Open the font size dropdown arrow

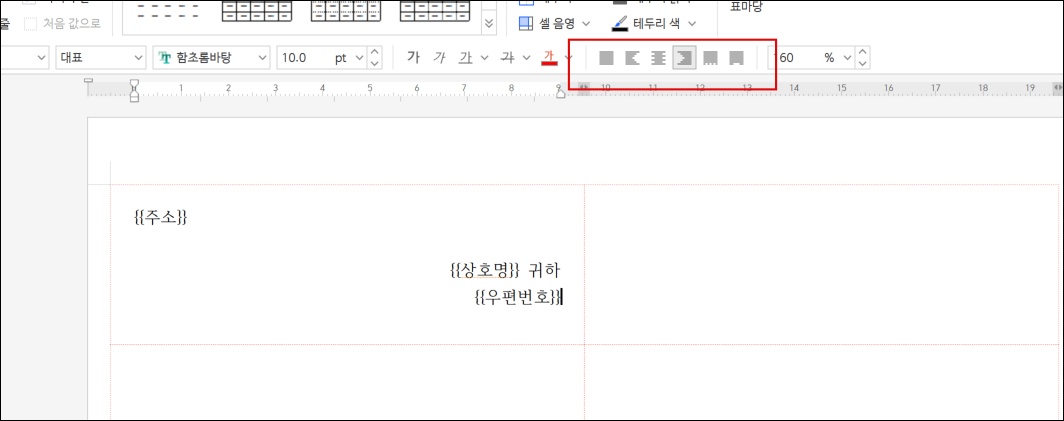click(x=359, y=58)
